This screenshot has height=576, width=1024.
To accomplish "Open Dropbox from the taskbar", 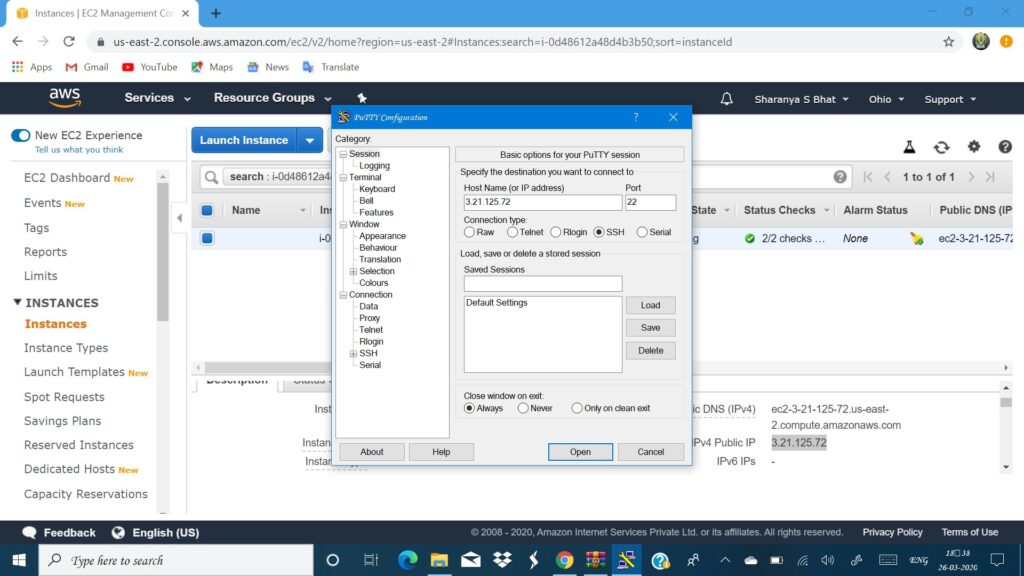I will pos(502,560).
